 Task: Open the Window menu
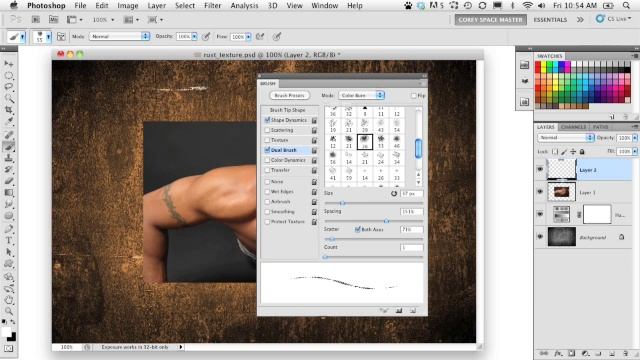tap(324, 6)
